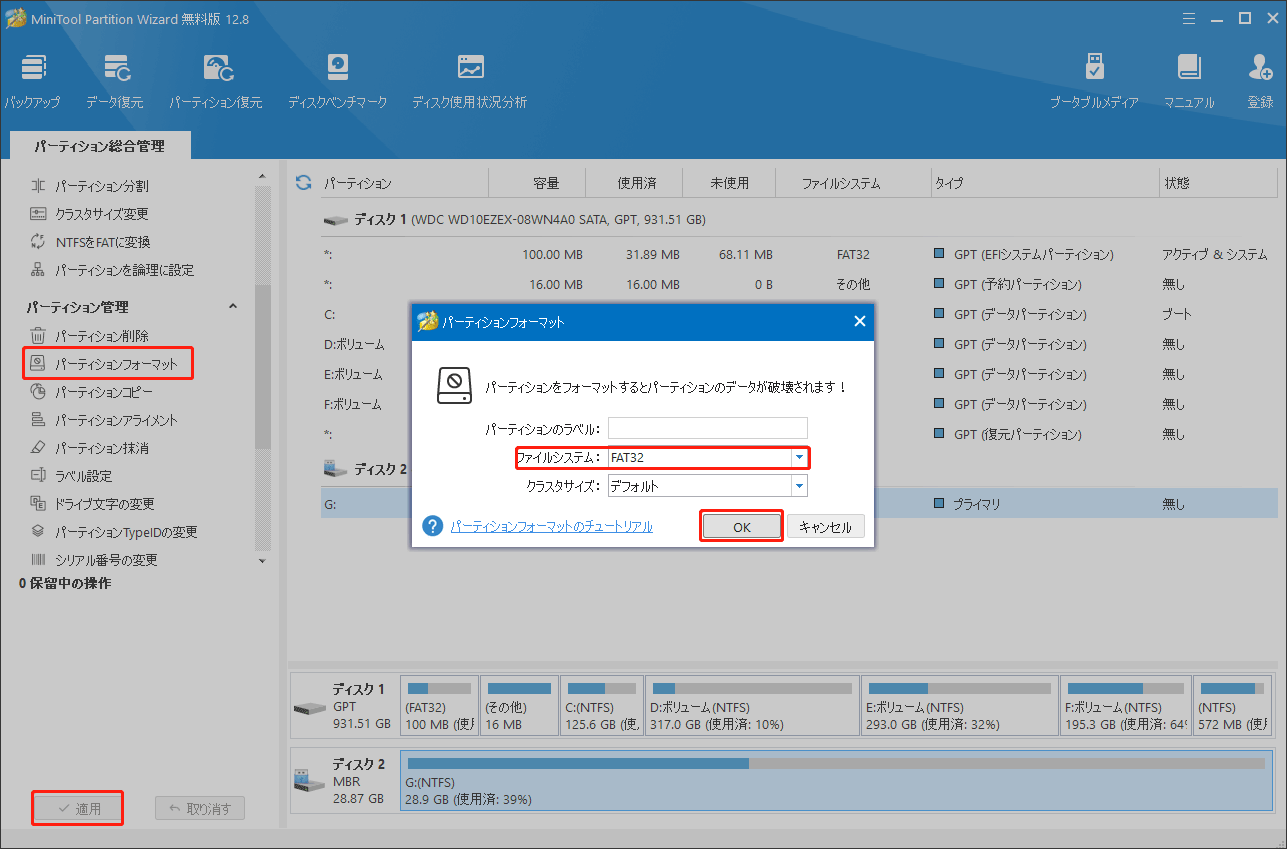Image resolution: width=1287 pixels, height=849 pixels.
Task: Select シリアル番号の変更 option
Action: (94, 560)
